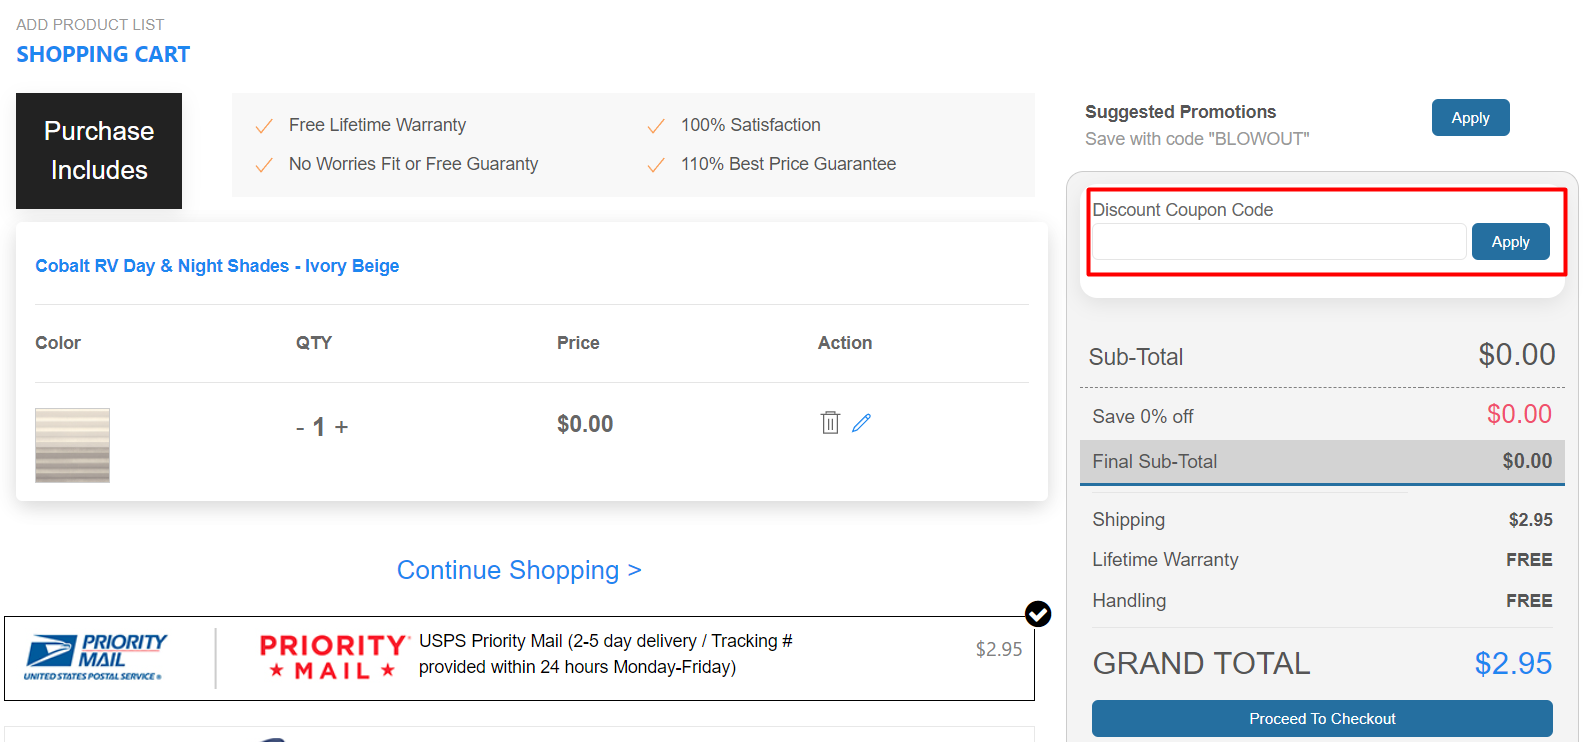Click the red PRIORITY MAIL star logo
This screenshot has width=1584, height=742.
pos(334,657)
